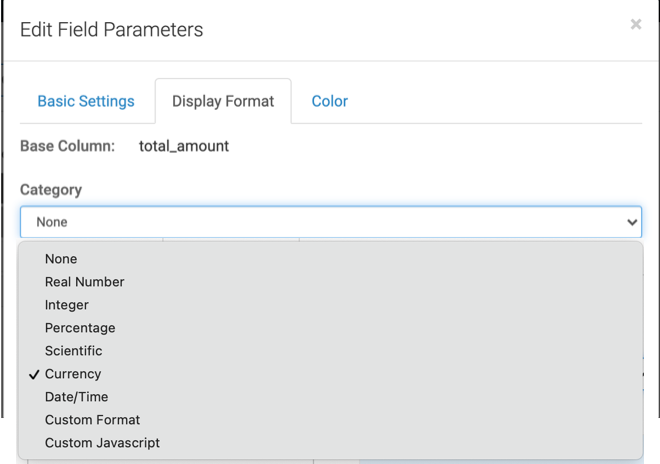
Task: Switch to the Basic Settings tab
Action: pyautogui.click(x=86, y=101)
